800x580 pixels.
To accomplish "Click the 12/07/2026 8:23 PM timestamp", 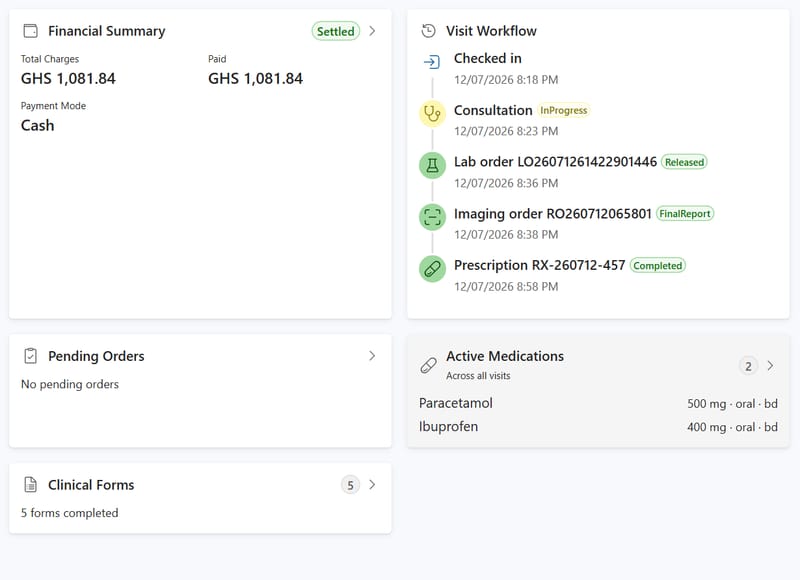I will (x=506, y=132).
